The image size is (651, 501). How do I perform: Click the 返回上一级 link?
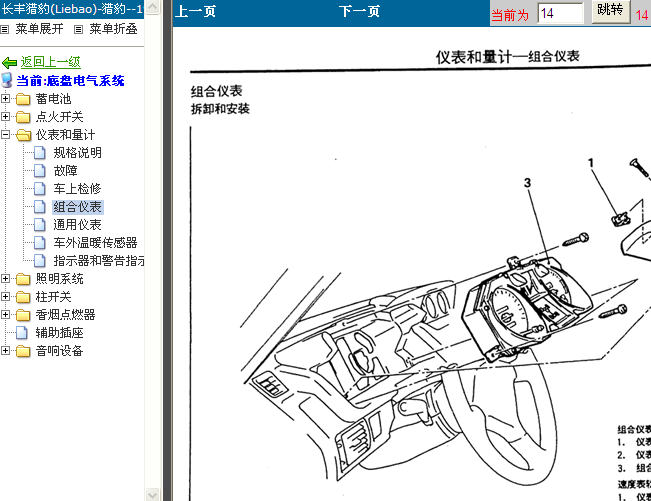click(x=51, y=62)
